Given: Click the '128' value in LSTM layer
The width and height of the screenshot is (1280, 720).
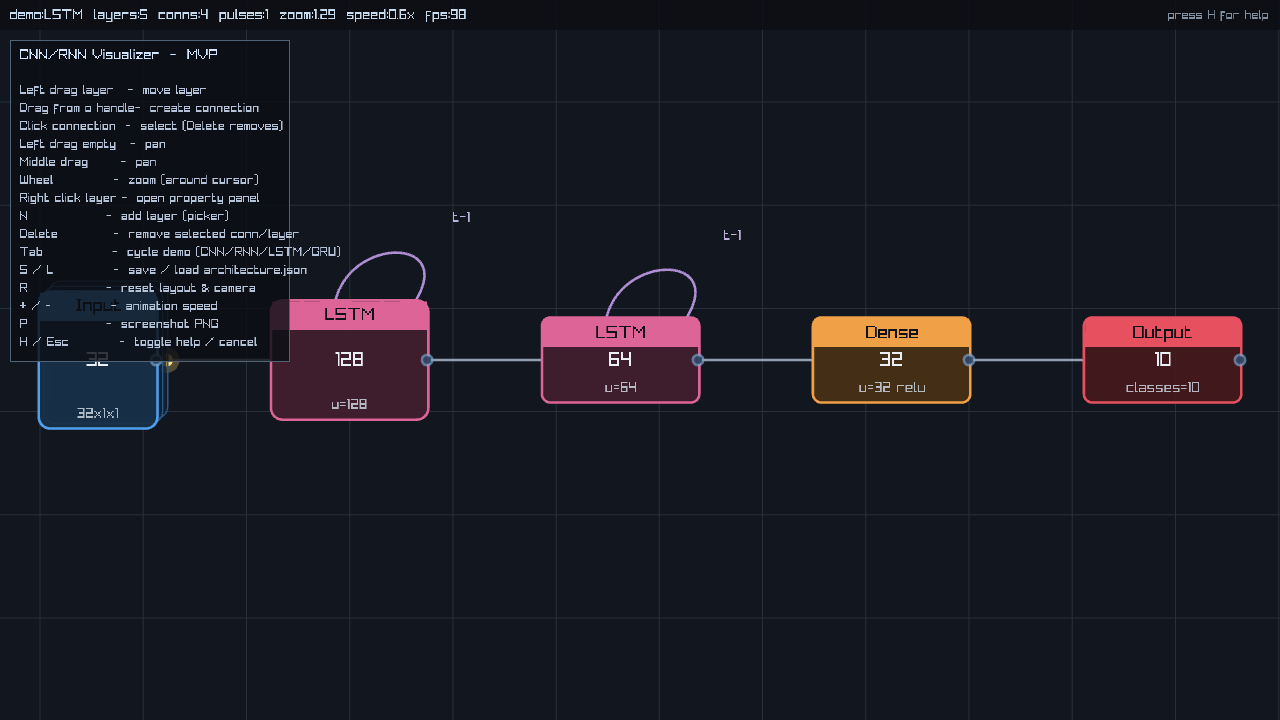Looking at the screenshot, I should pos(349,359).
